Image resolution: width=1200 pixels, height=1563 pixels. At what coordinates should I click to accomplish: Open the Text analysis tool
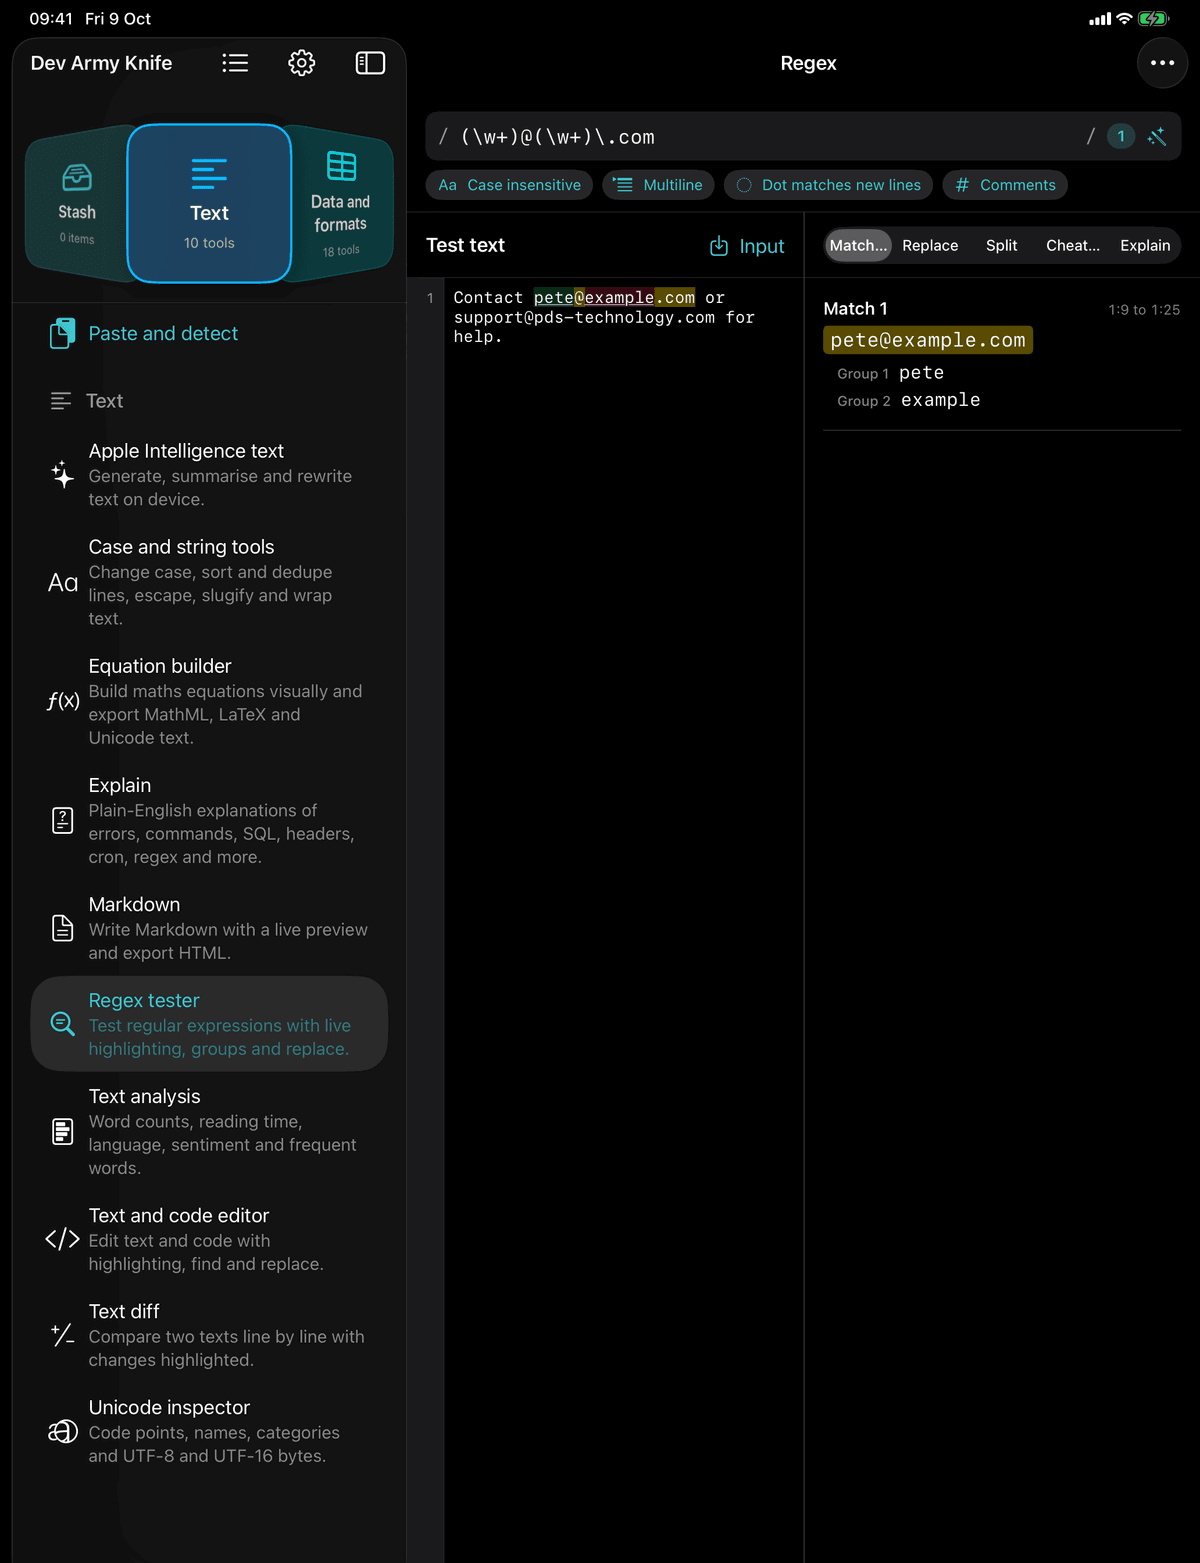(x=209, y=1131)
